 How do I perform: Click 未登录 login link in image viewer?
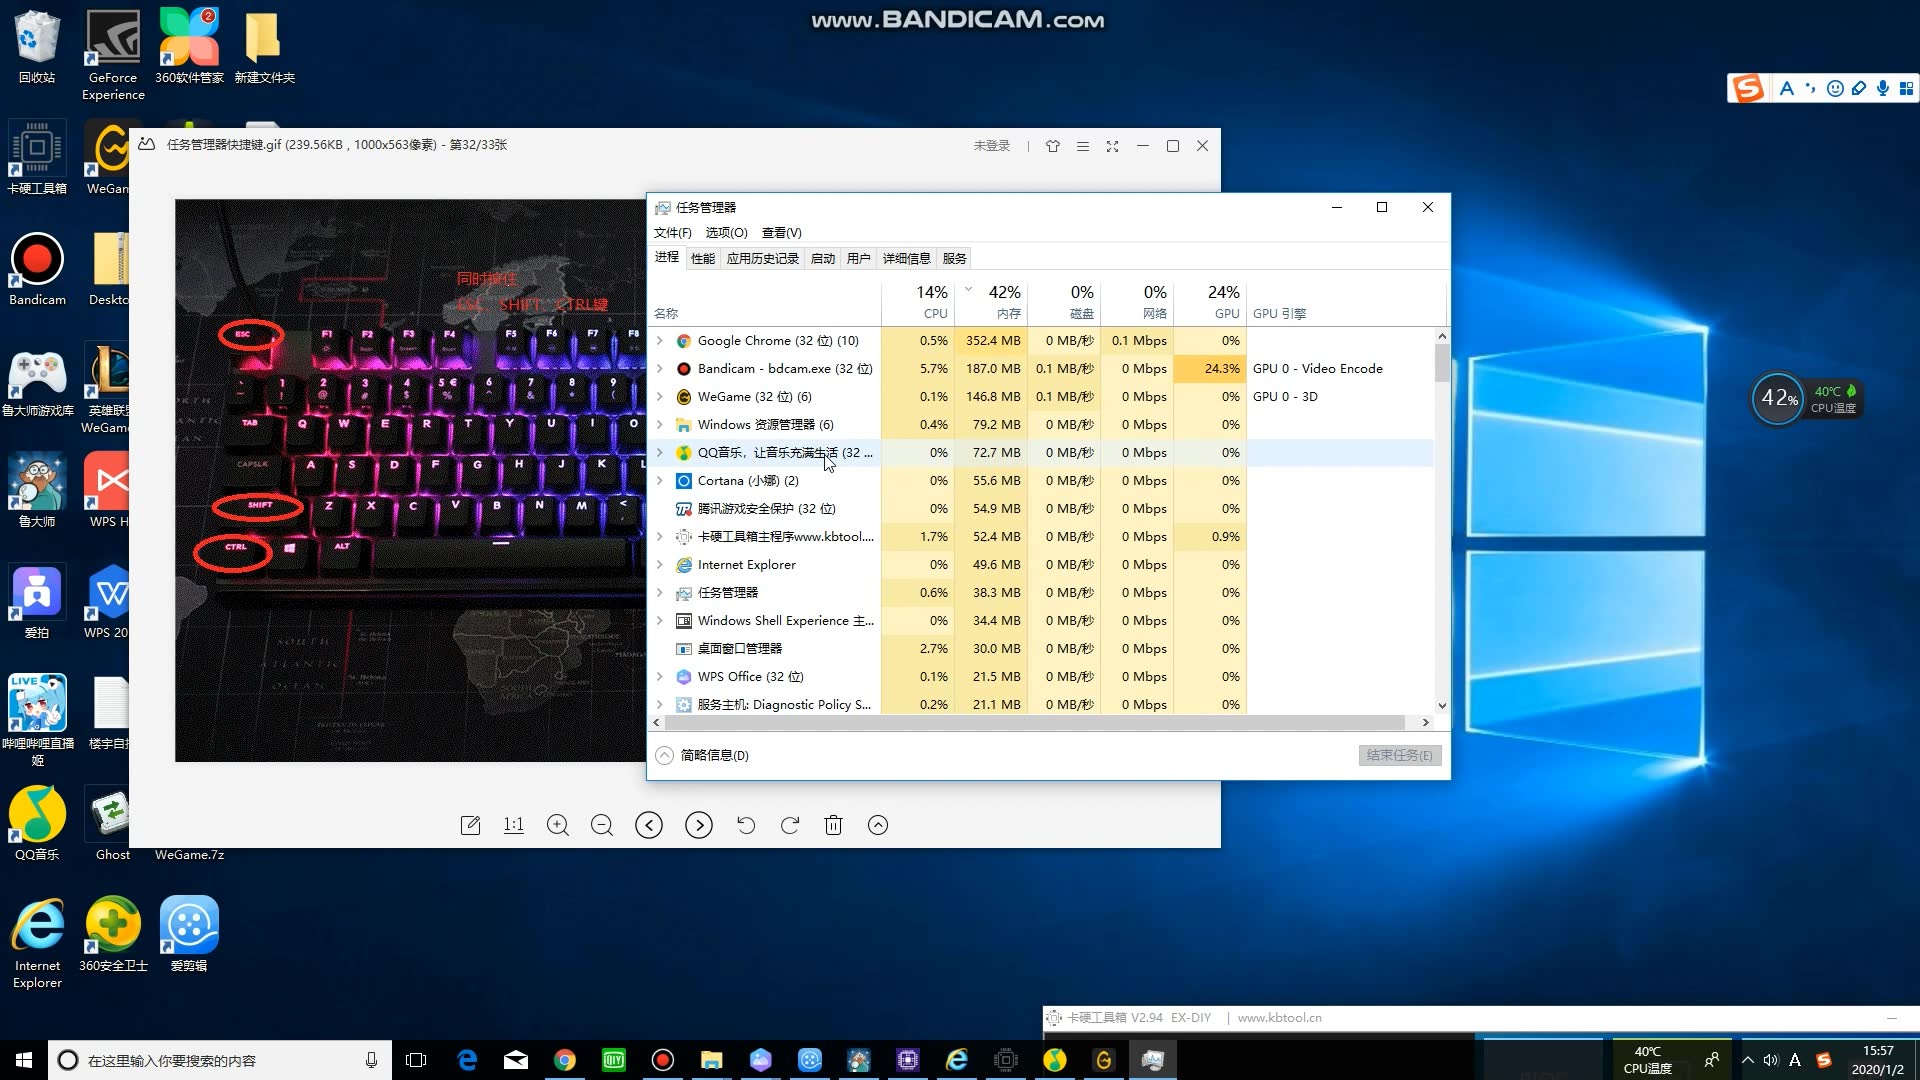point(991,146)
